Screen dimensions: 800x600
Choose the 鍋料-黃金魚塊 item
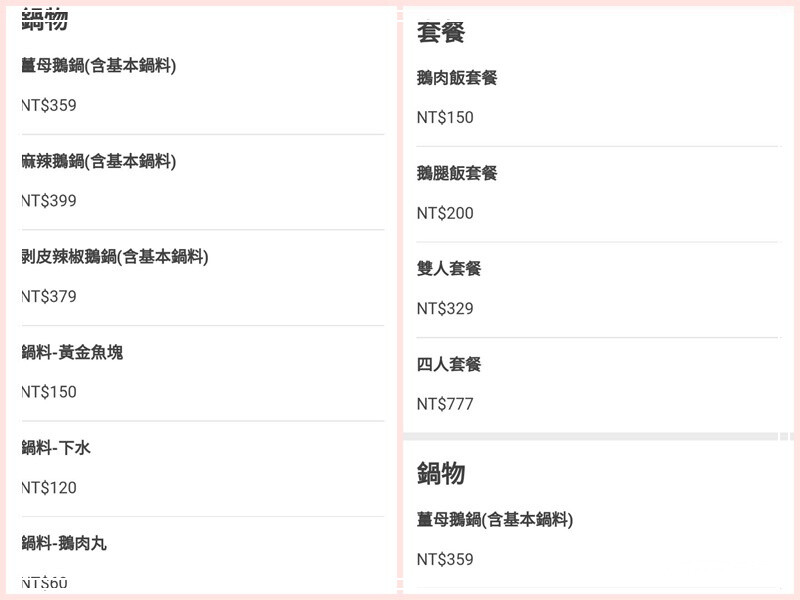coord(72,352)
